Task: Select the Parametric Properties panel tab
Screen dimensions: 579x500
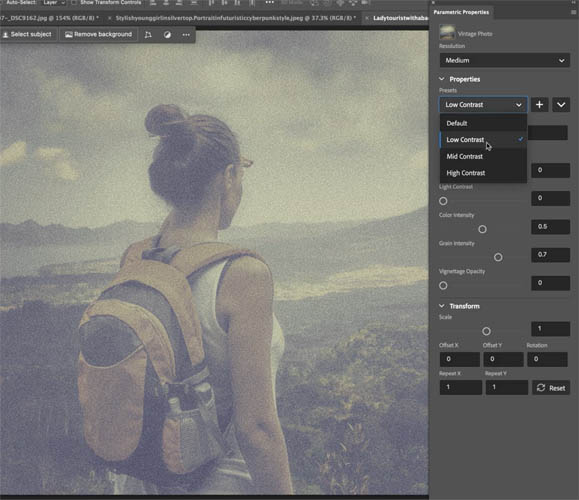Action: click(x=461, y=12)
